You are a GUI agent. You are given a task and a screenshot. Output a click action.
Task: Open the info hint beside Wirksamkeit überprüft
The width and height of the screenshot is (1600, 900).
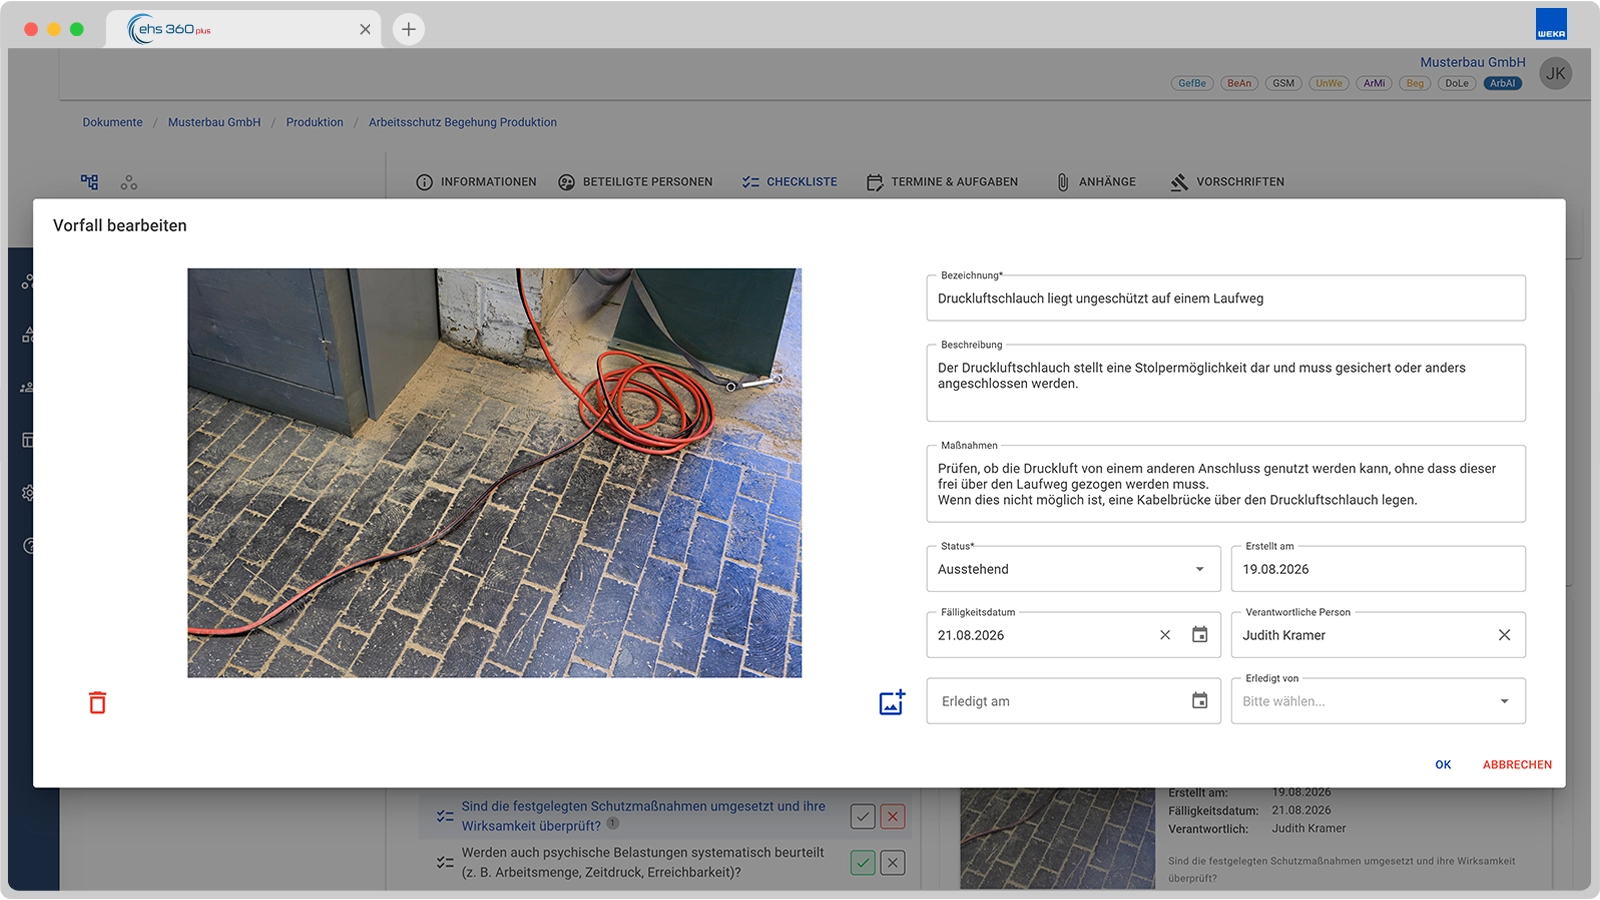[x=613, y=823]
